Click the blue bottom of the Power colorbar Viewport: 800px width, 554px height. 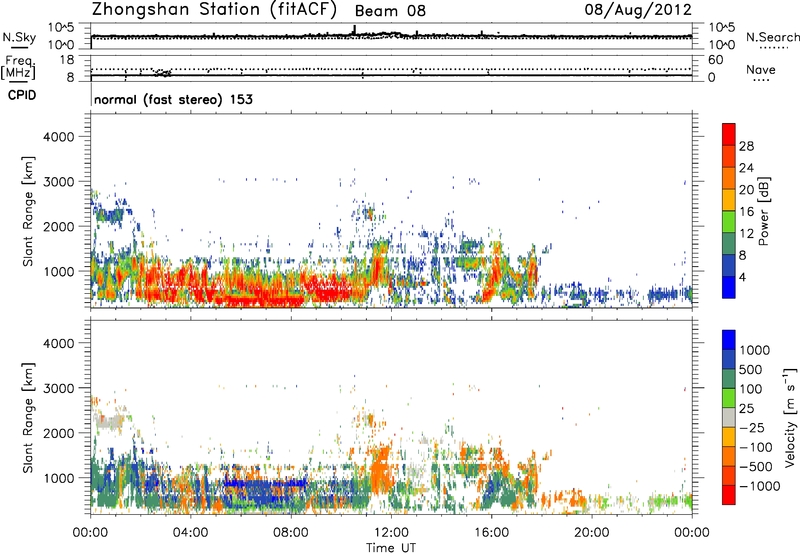click(729, 287)
